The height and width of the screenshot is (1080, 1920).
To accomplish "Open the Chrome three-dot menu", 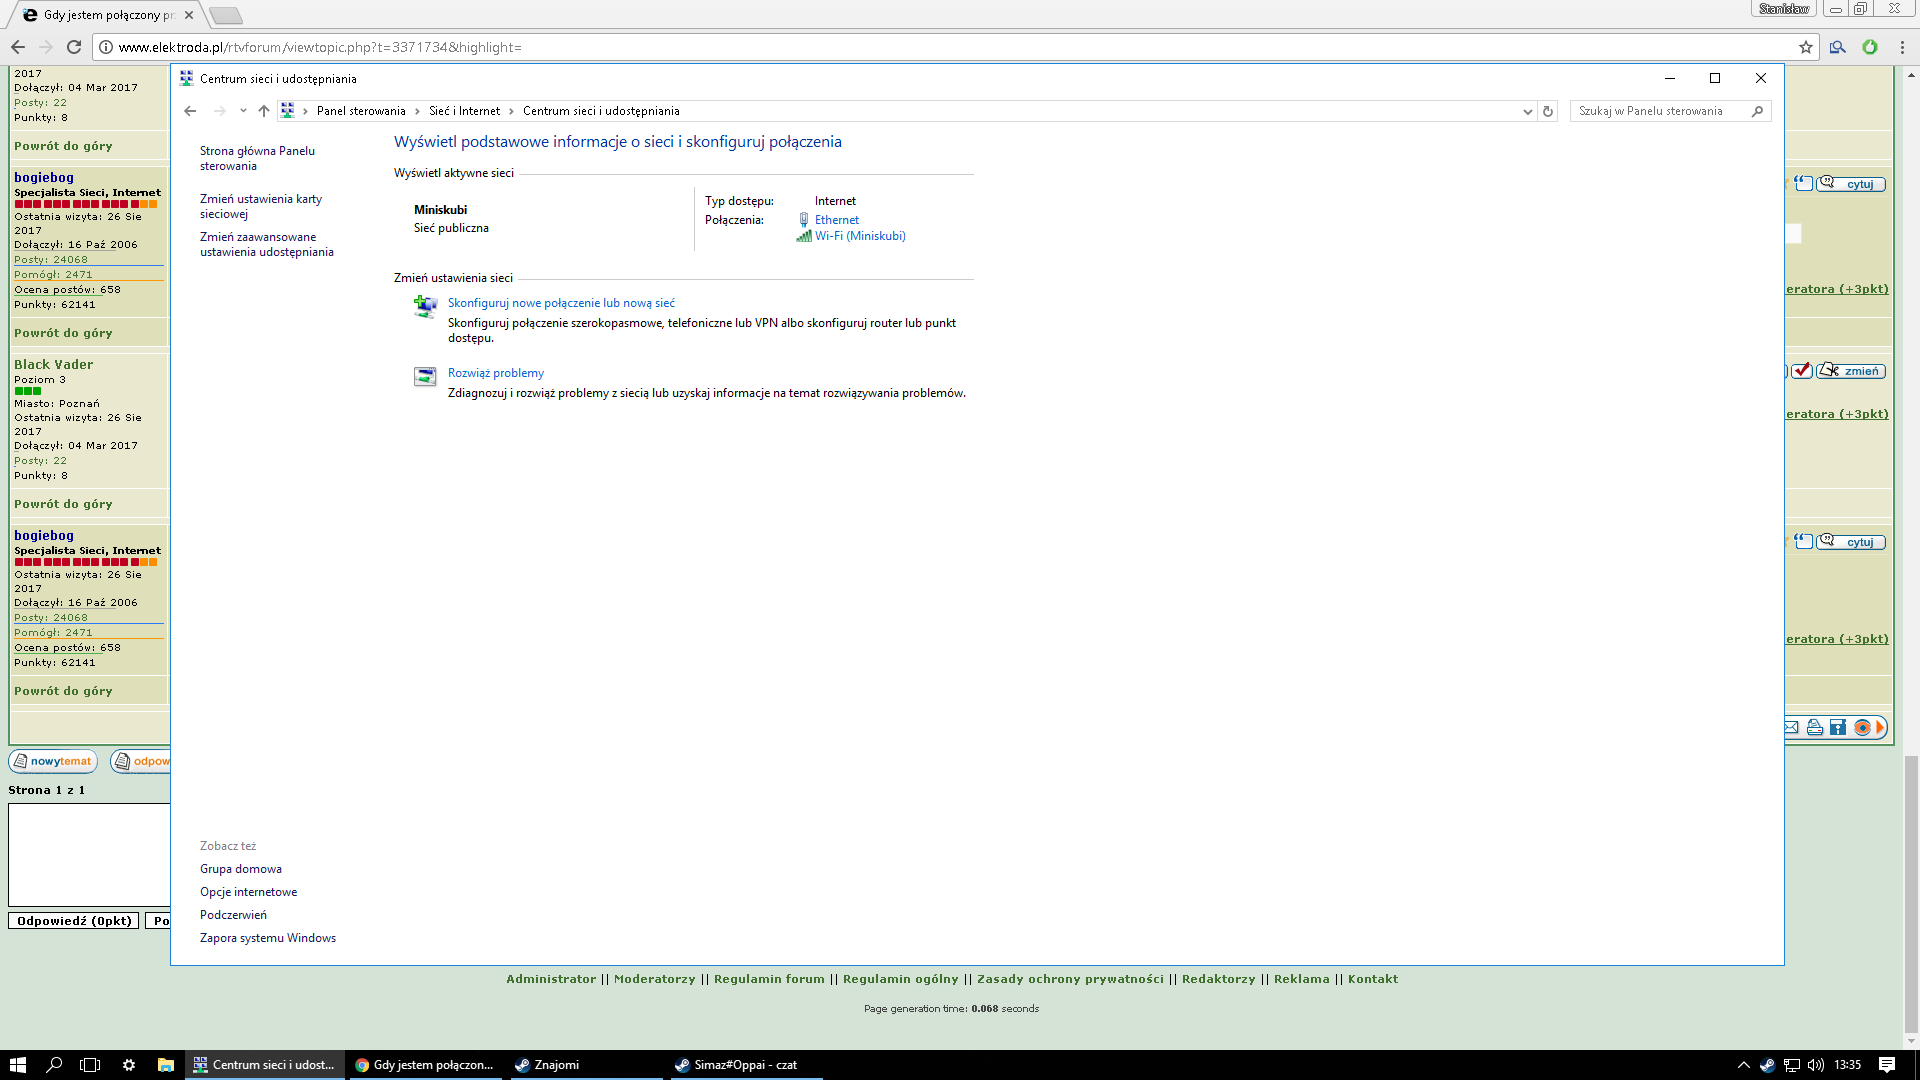I will [1902, 47].
